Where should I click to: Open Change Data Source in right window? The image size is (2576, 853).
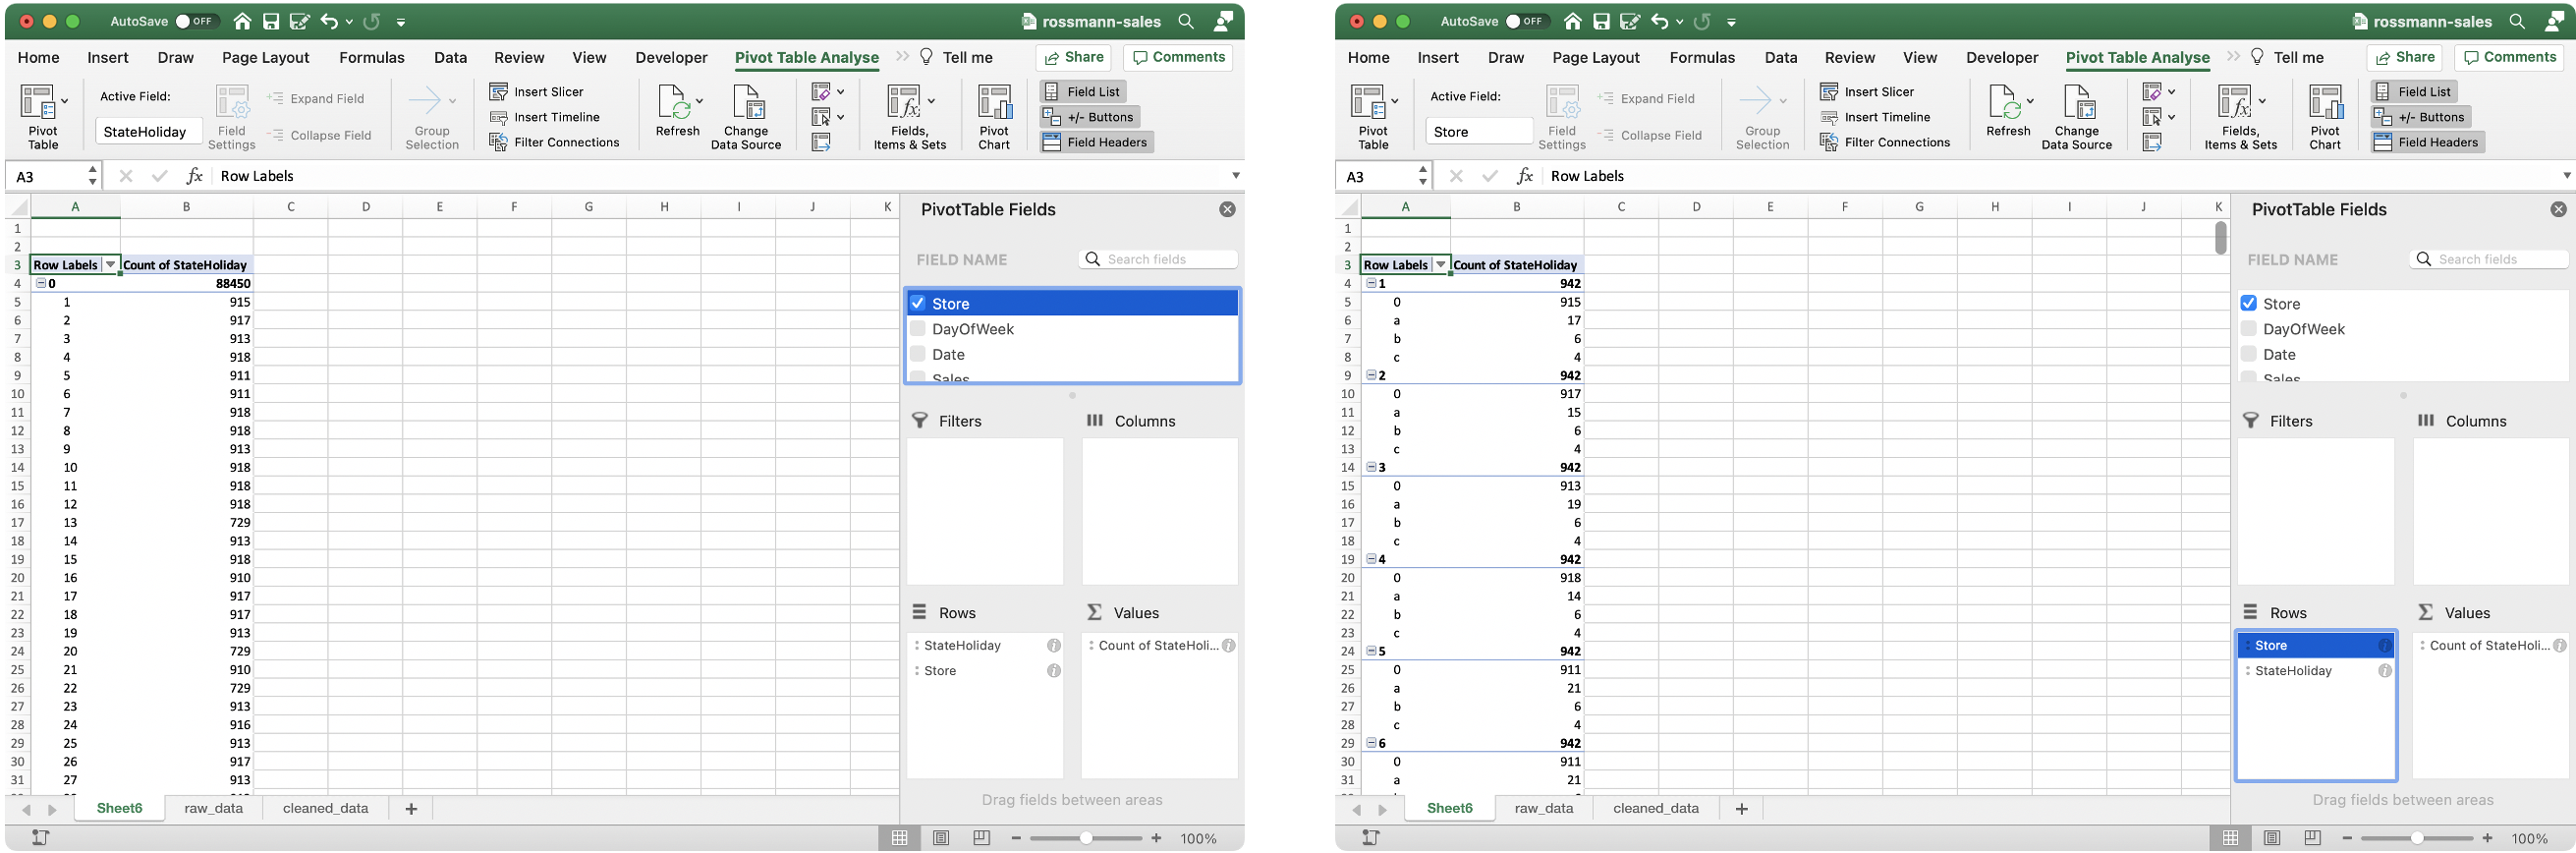pos(2077,117)
